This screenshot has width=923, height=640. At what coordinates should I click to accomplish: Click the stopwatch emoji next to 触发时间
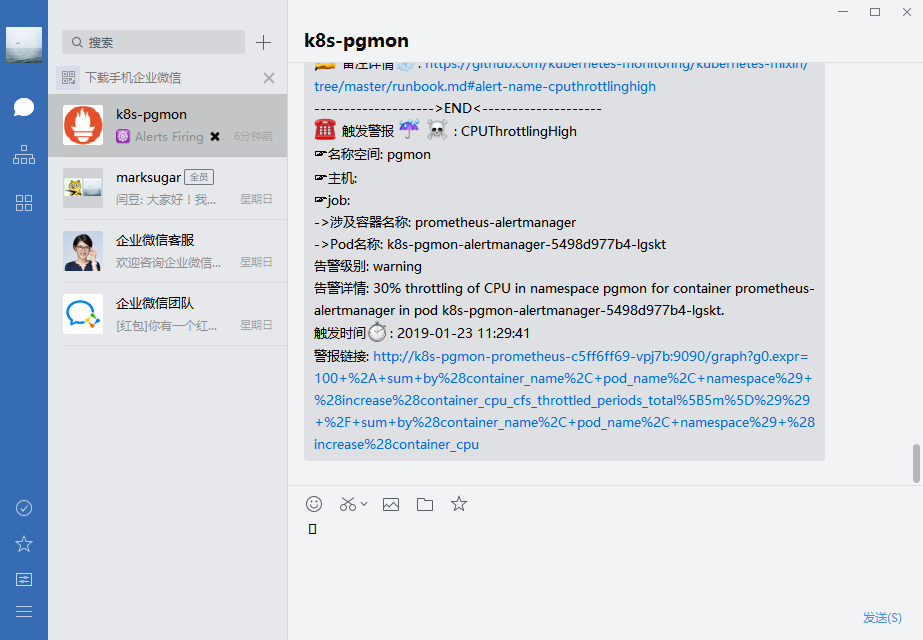click(377, 333)
